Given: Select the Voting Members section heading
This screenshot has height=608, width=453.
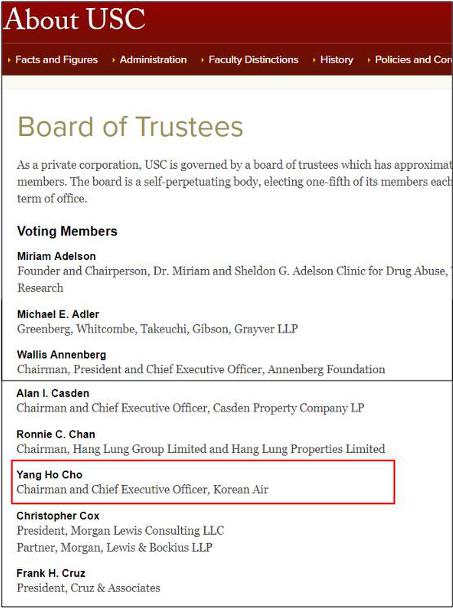Looking at the screenshot, I should coord(67,231).
